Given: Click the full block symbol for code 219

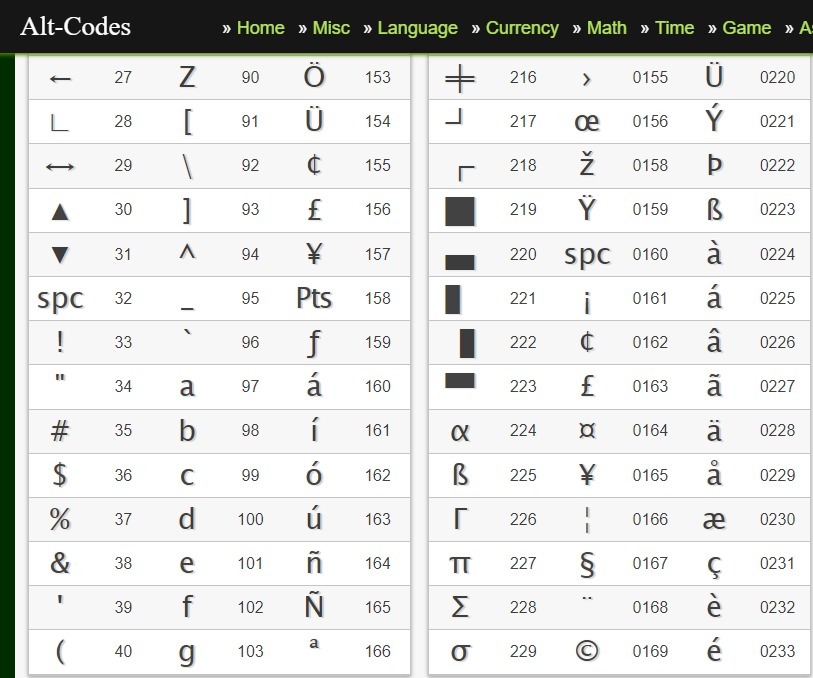Looking at the screenshot, I should [460, 210].
